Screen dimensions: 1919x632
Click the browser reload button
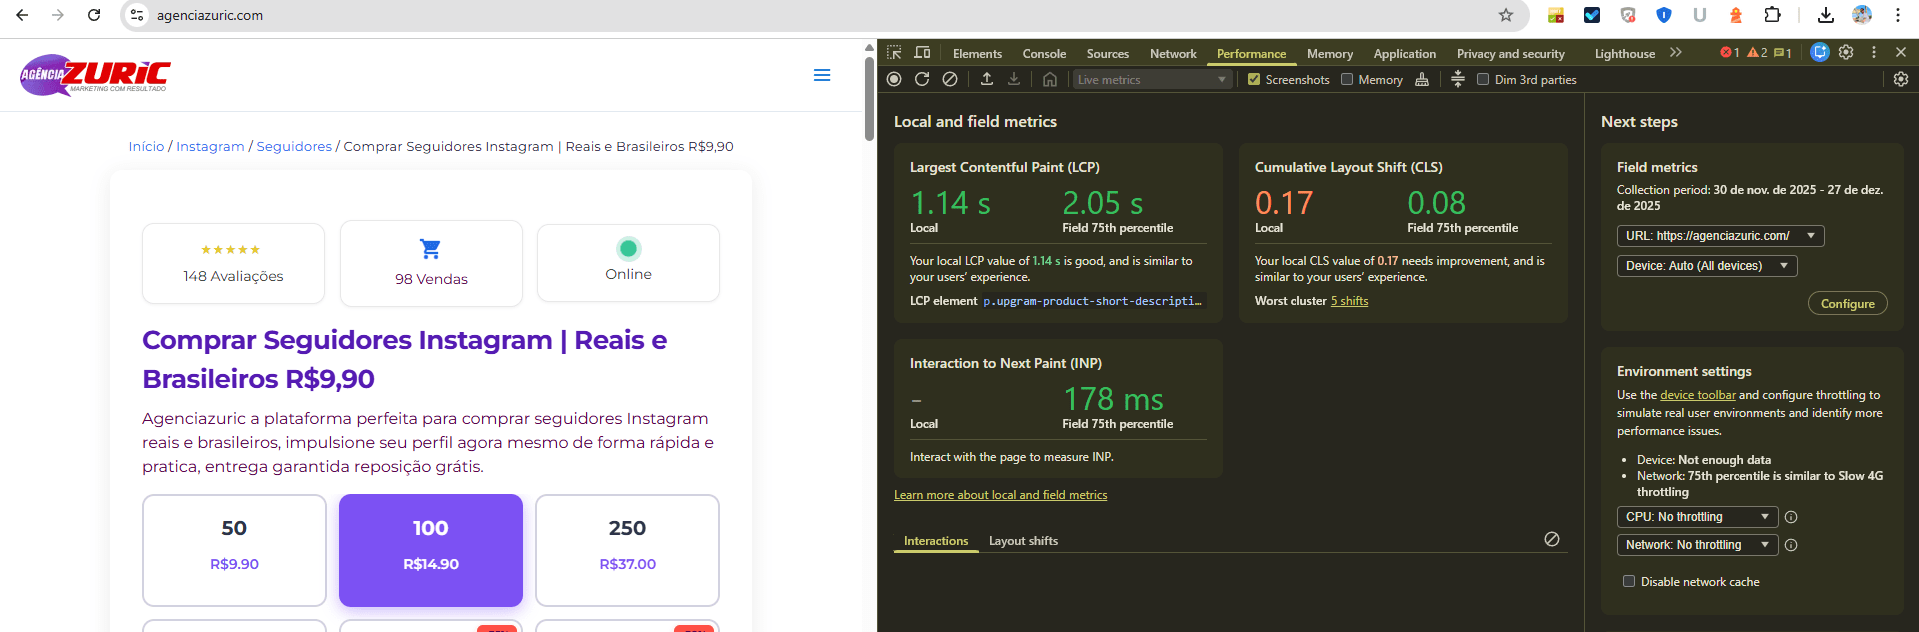coord(94,15)
